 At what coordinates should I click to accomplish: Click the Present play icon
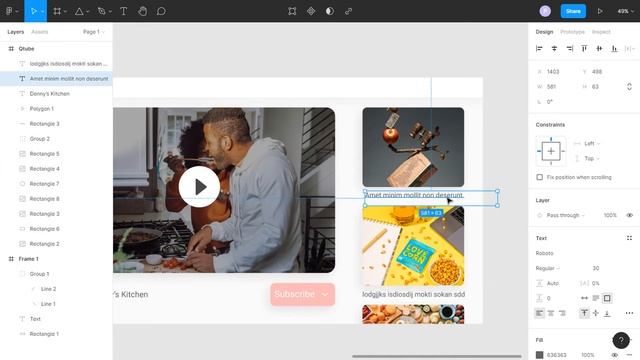600,11
